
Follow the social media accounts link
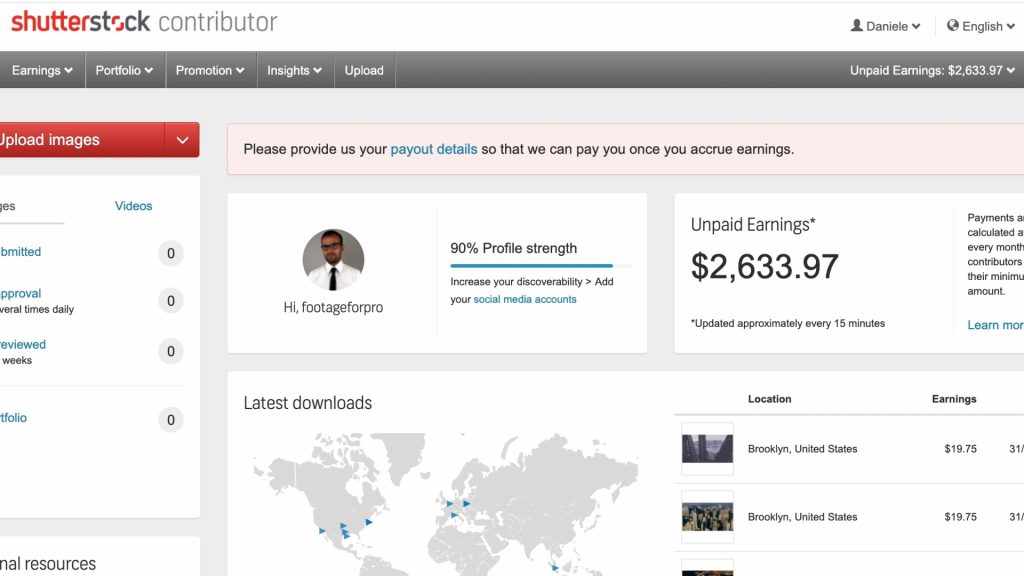(x=524, y=299)
